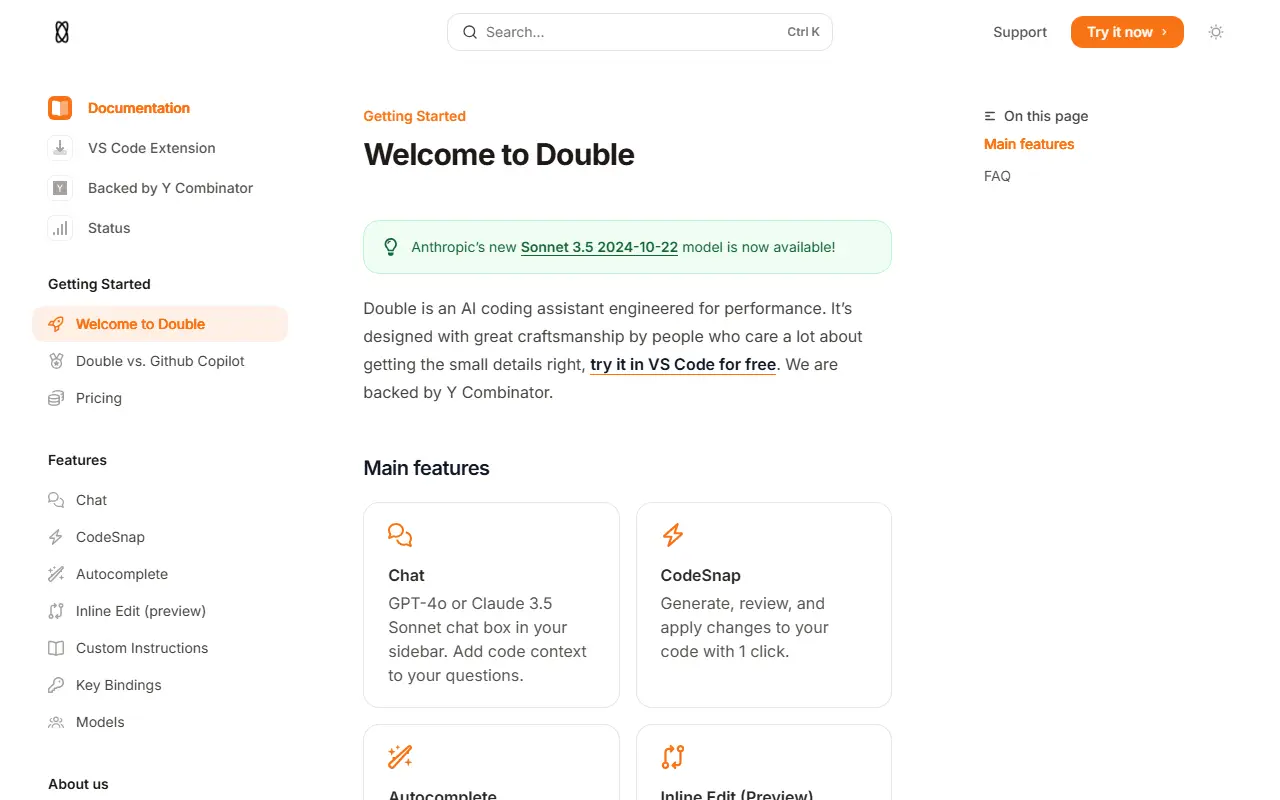Select Welcome to Double in sidebar
Viewport: 1280px width, 800px height.
pyautogui.click(x=160, y=324)
